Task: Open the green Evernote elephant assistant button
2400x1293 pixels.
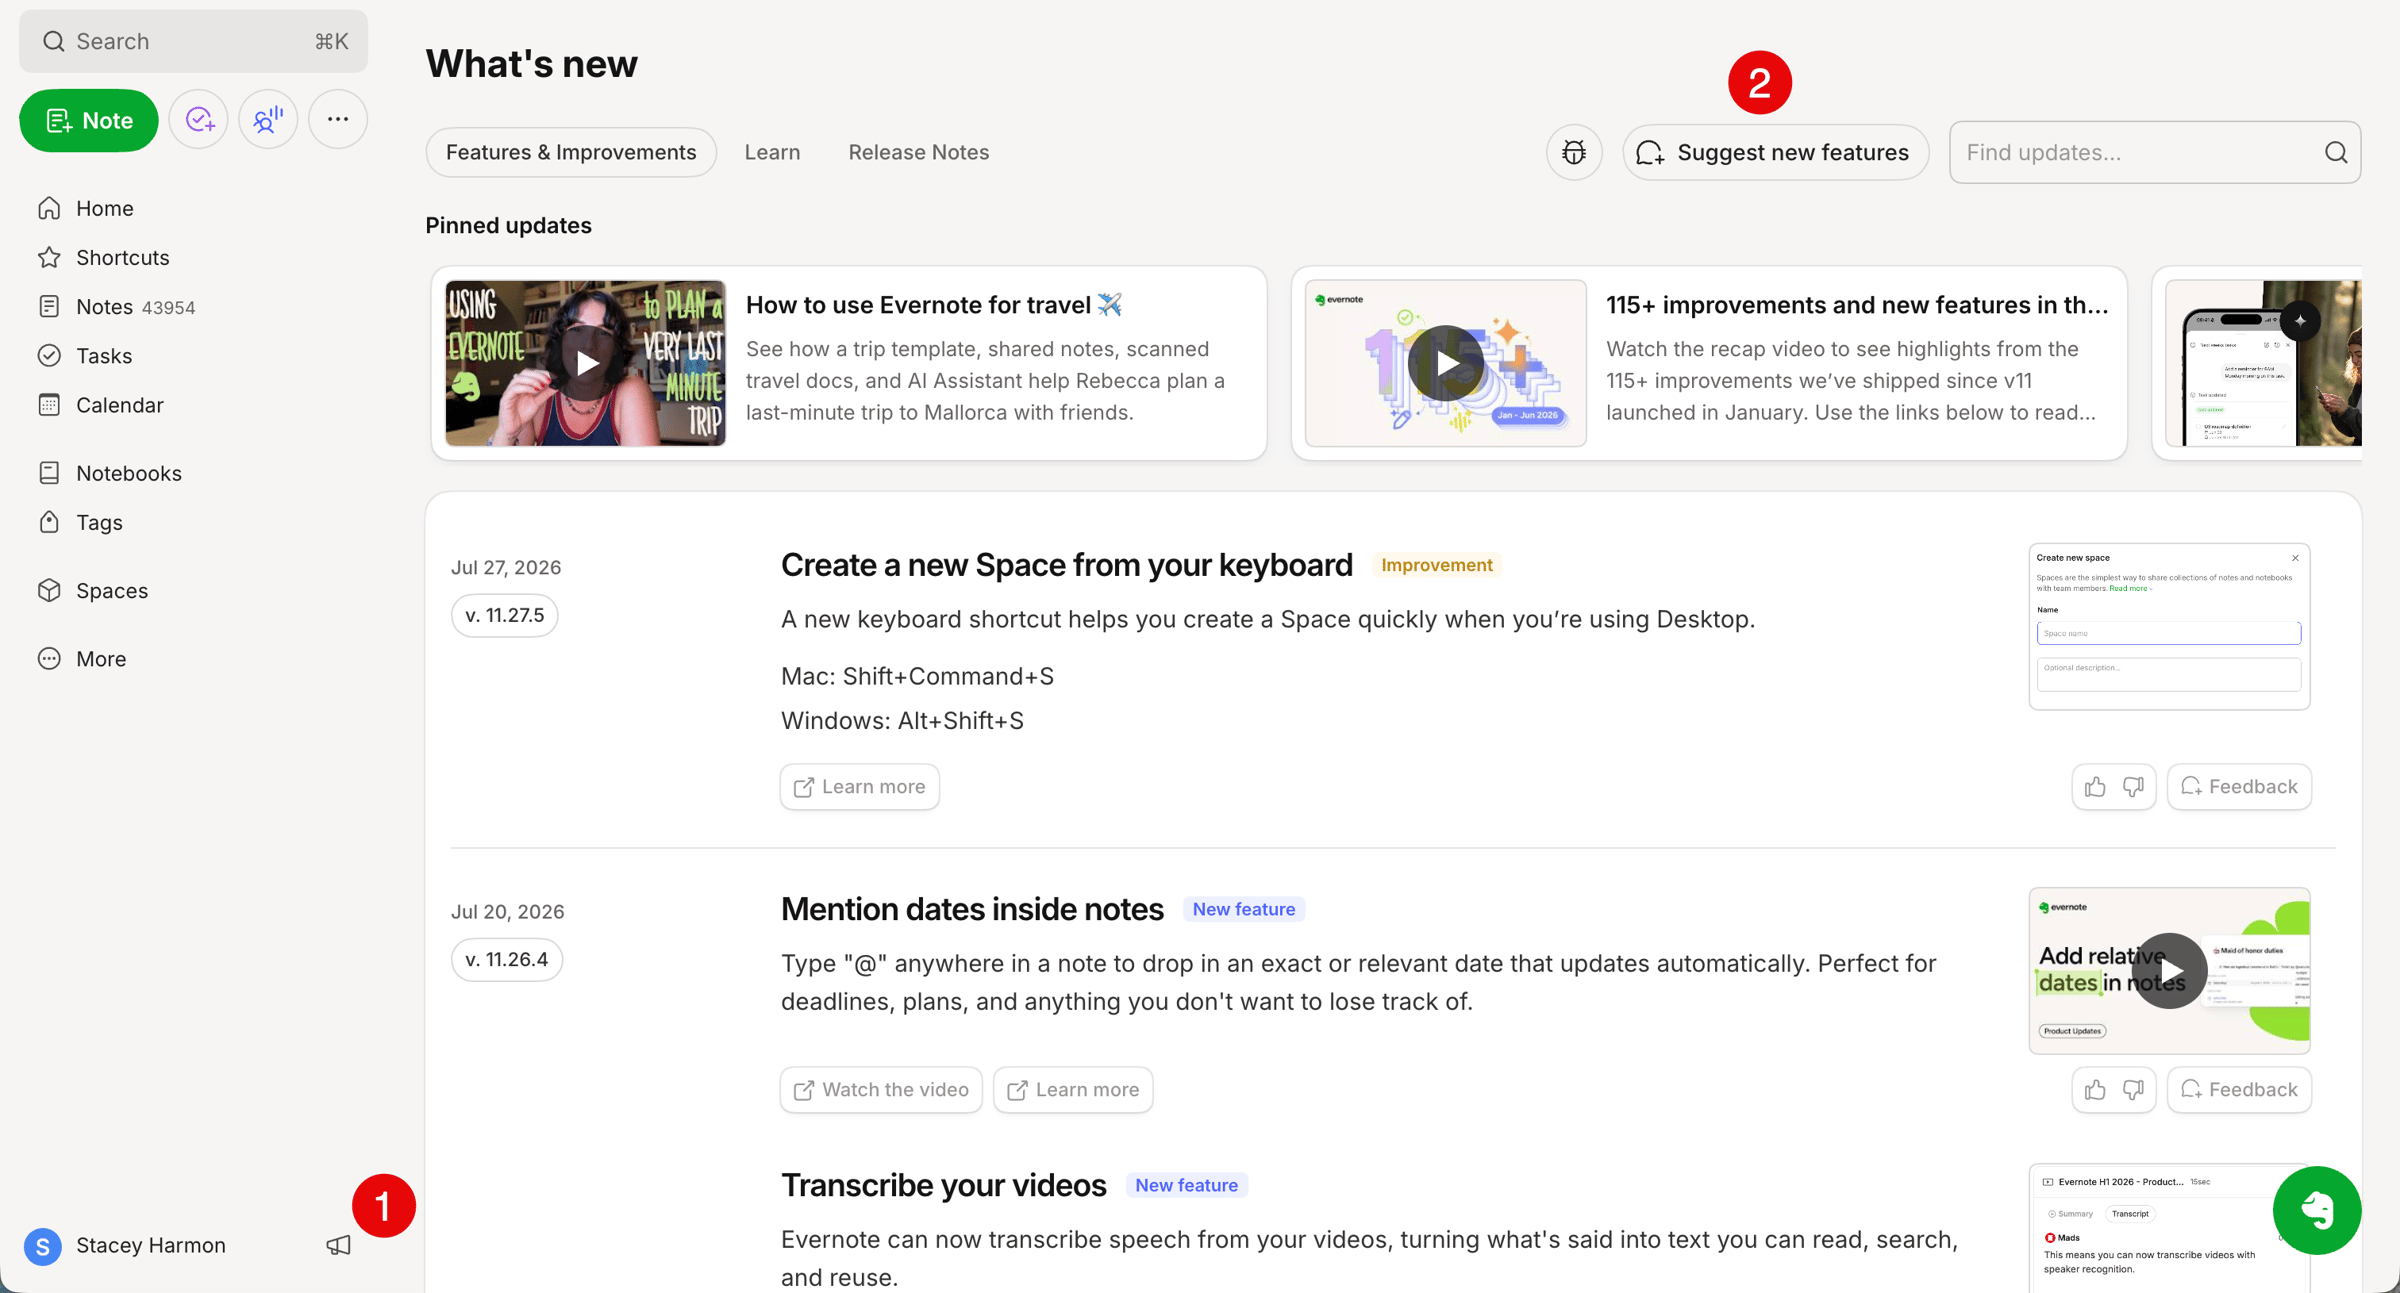Action: click(x=2317, y=1210)
